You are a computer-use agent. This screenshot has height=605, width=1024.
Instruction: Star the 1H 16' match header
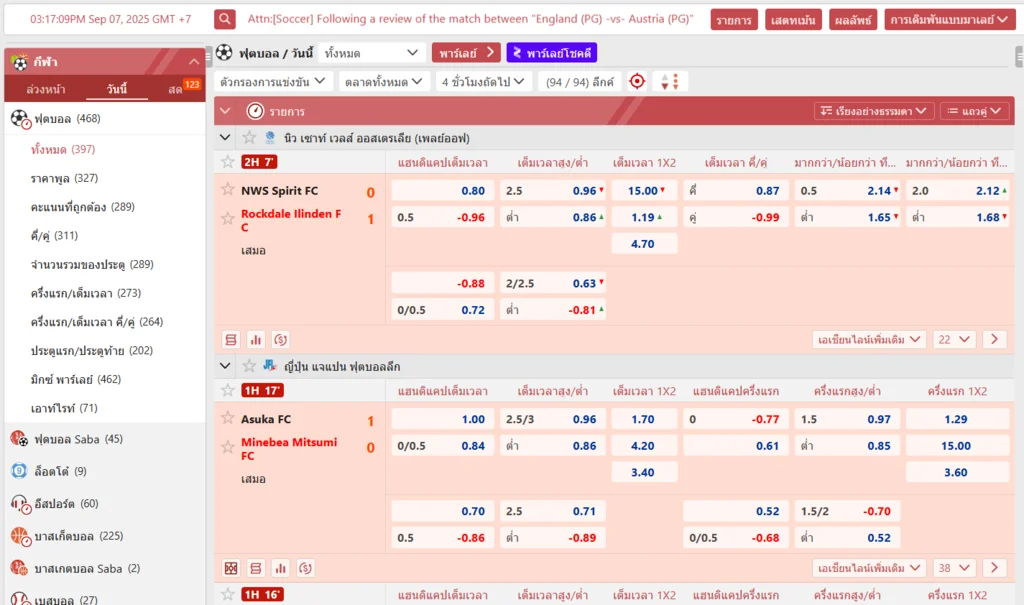pyautogui.click(x=227, y=594)
